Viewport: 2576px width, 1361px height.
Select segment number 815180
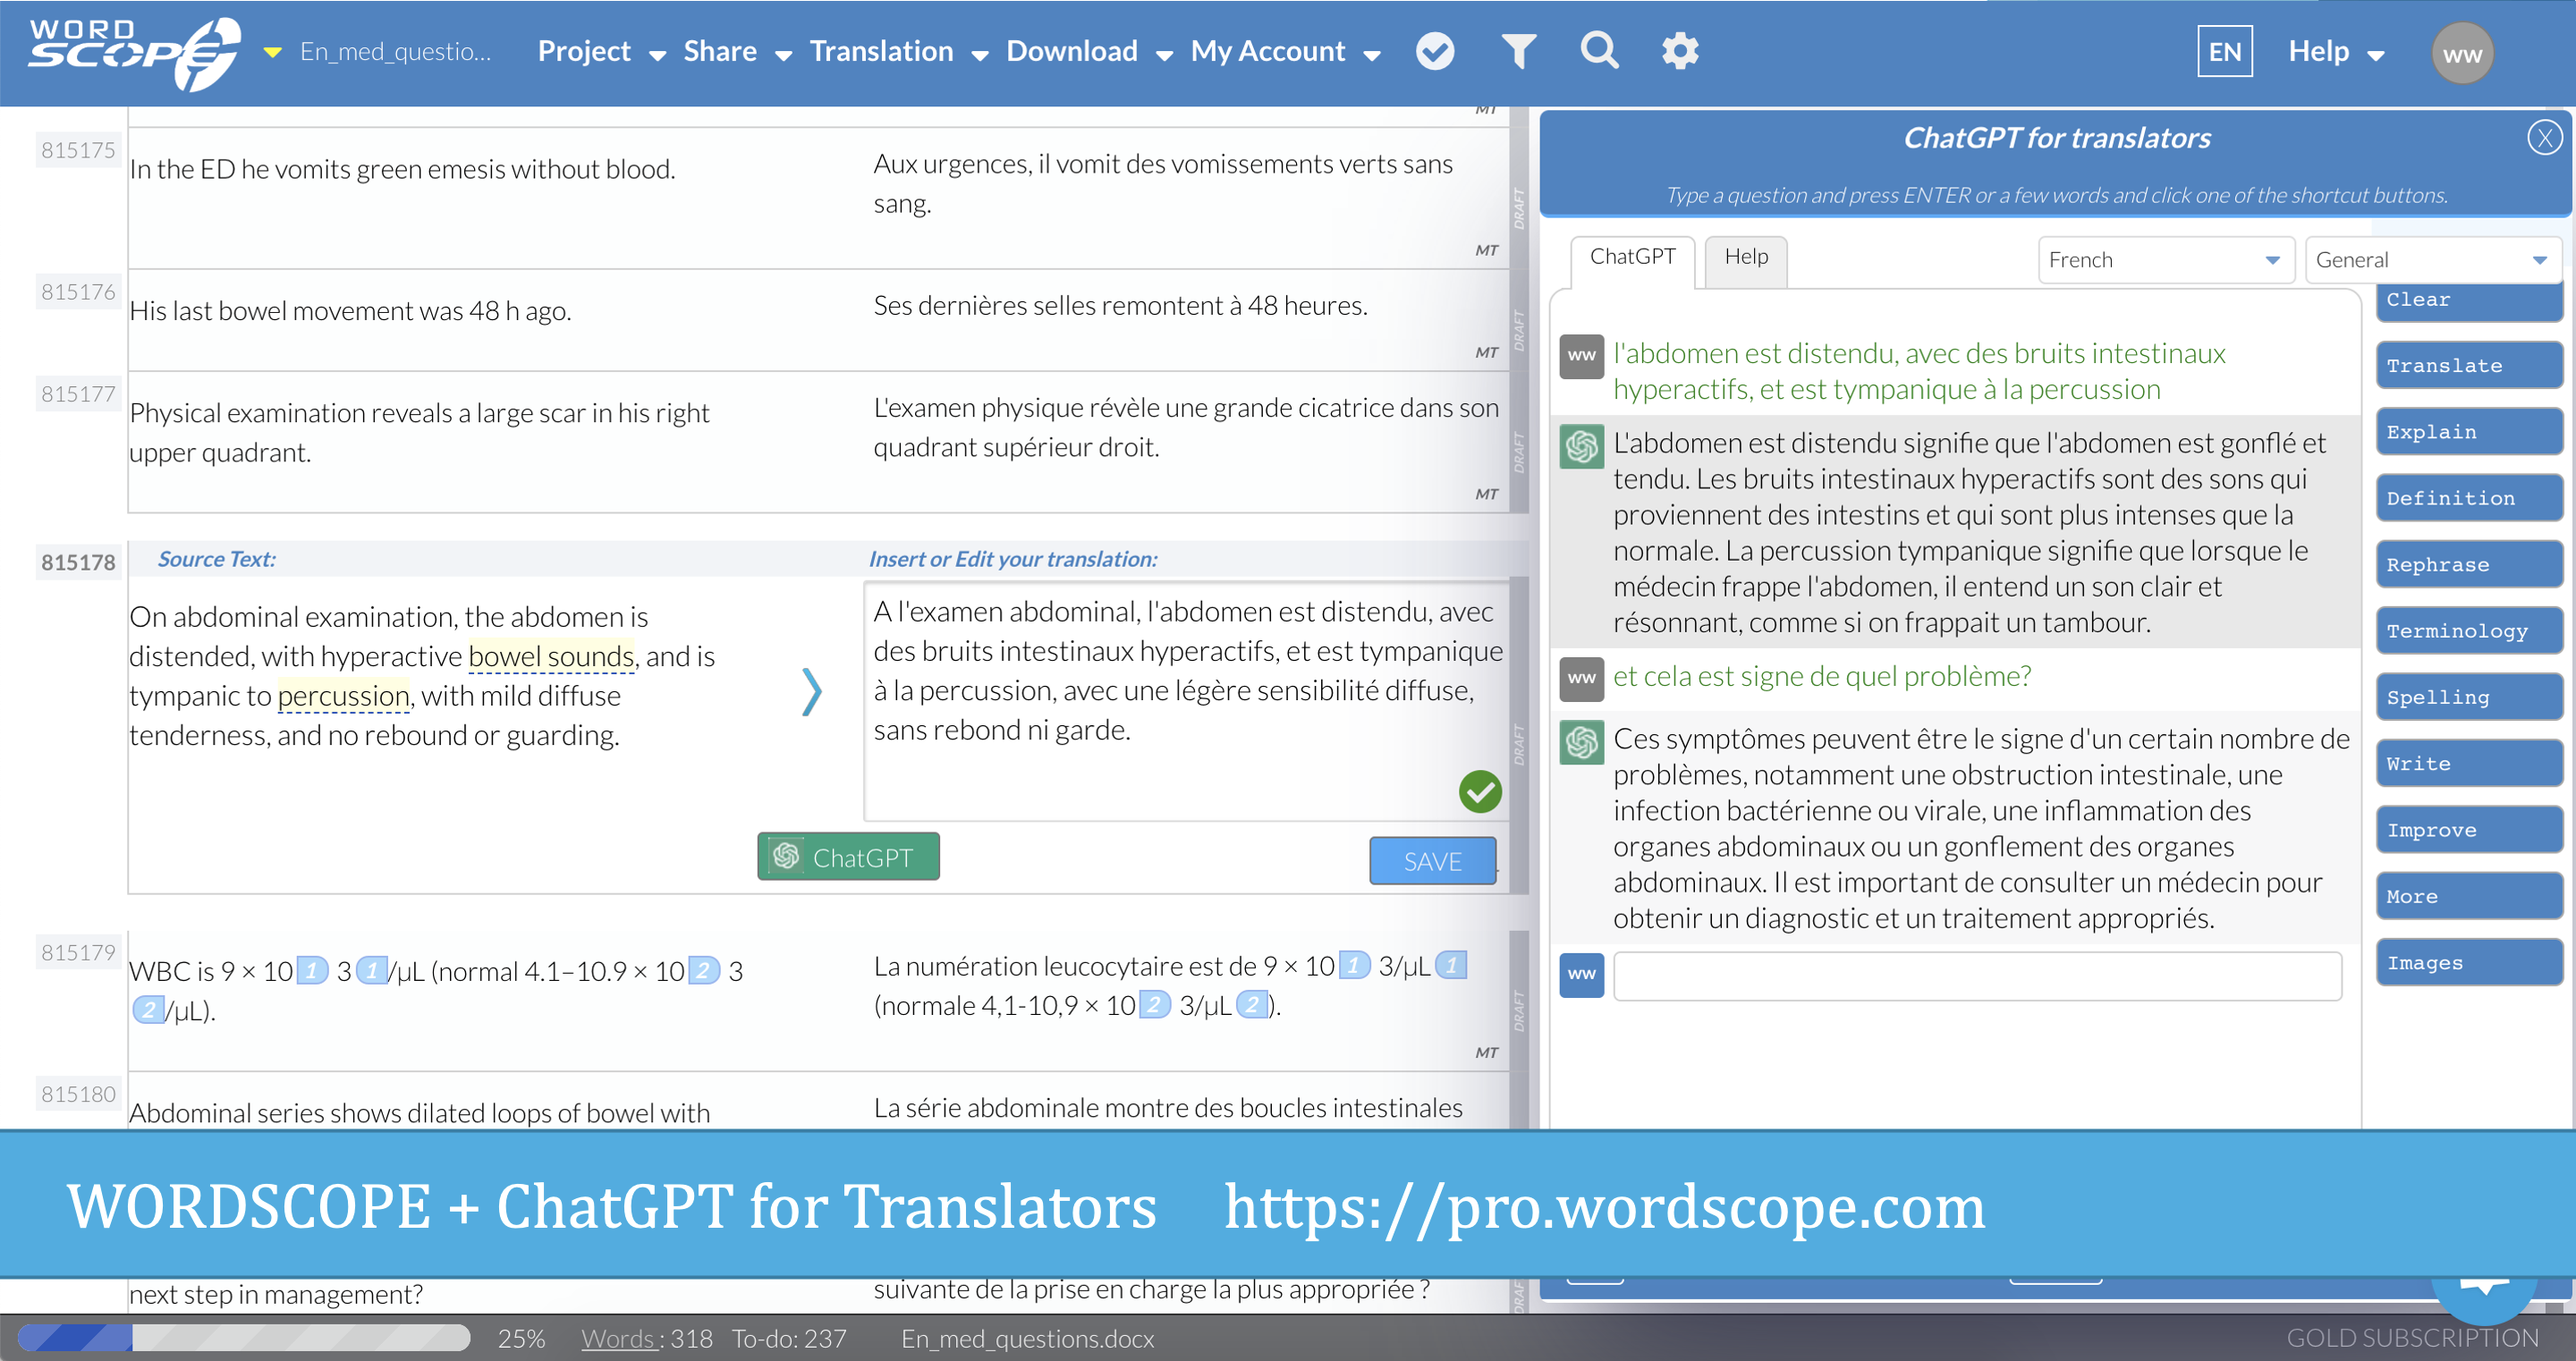pyautogui.click(x=78, y=1095)
